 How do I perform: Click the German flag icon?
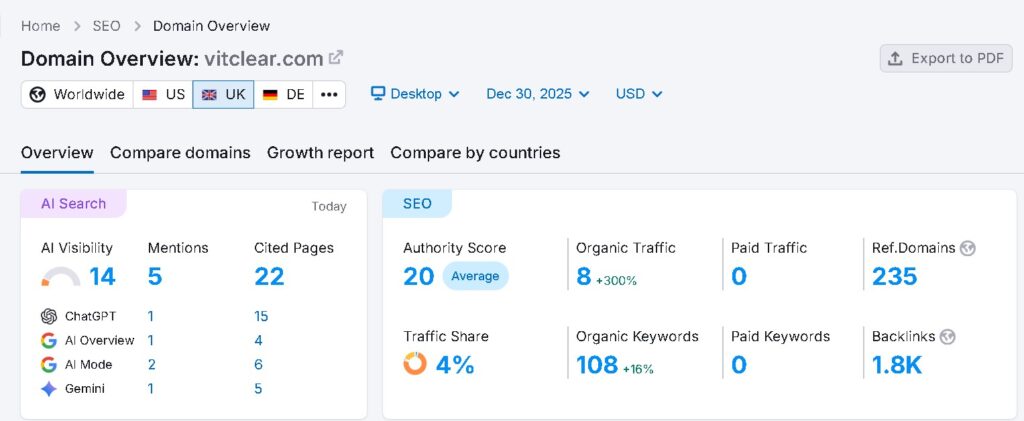[270, 95]
